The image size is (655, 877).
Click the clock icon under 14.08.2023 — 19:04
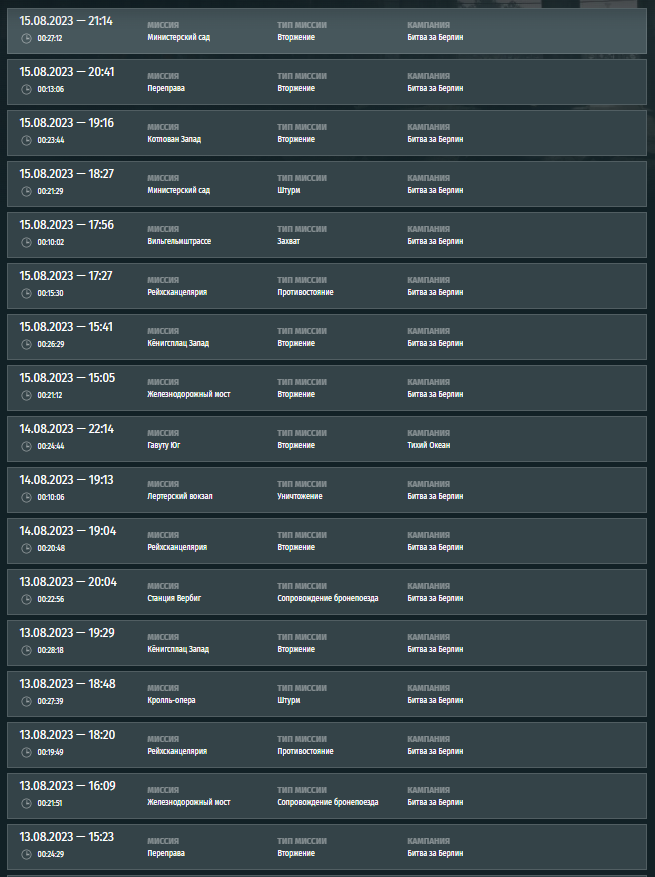(x=26, y=548)
